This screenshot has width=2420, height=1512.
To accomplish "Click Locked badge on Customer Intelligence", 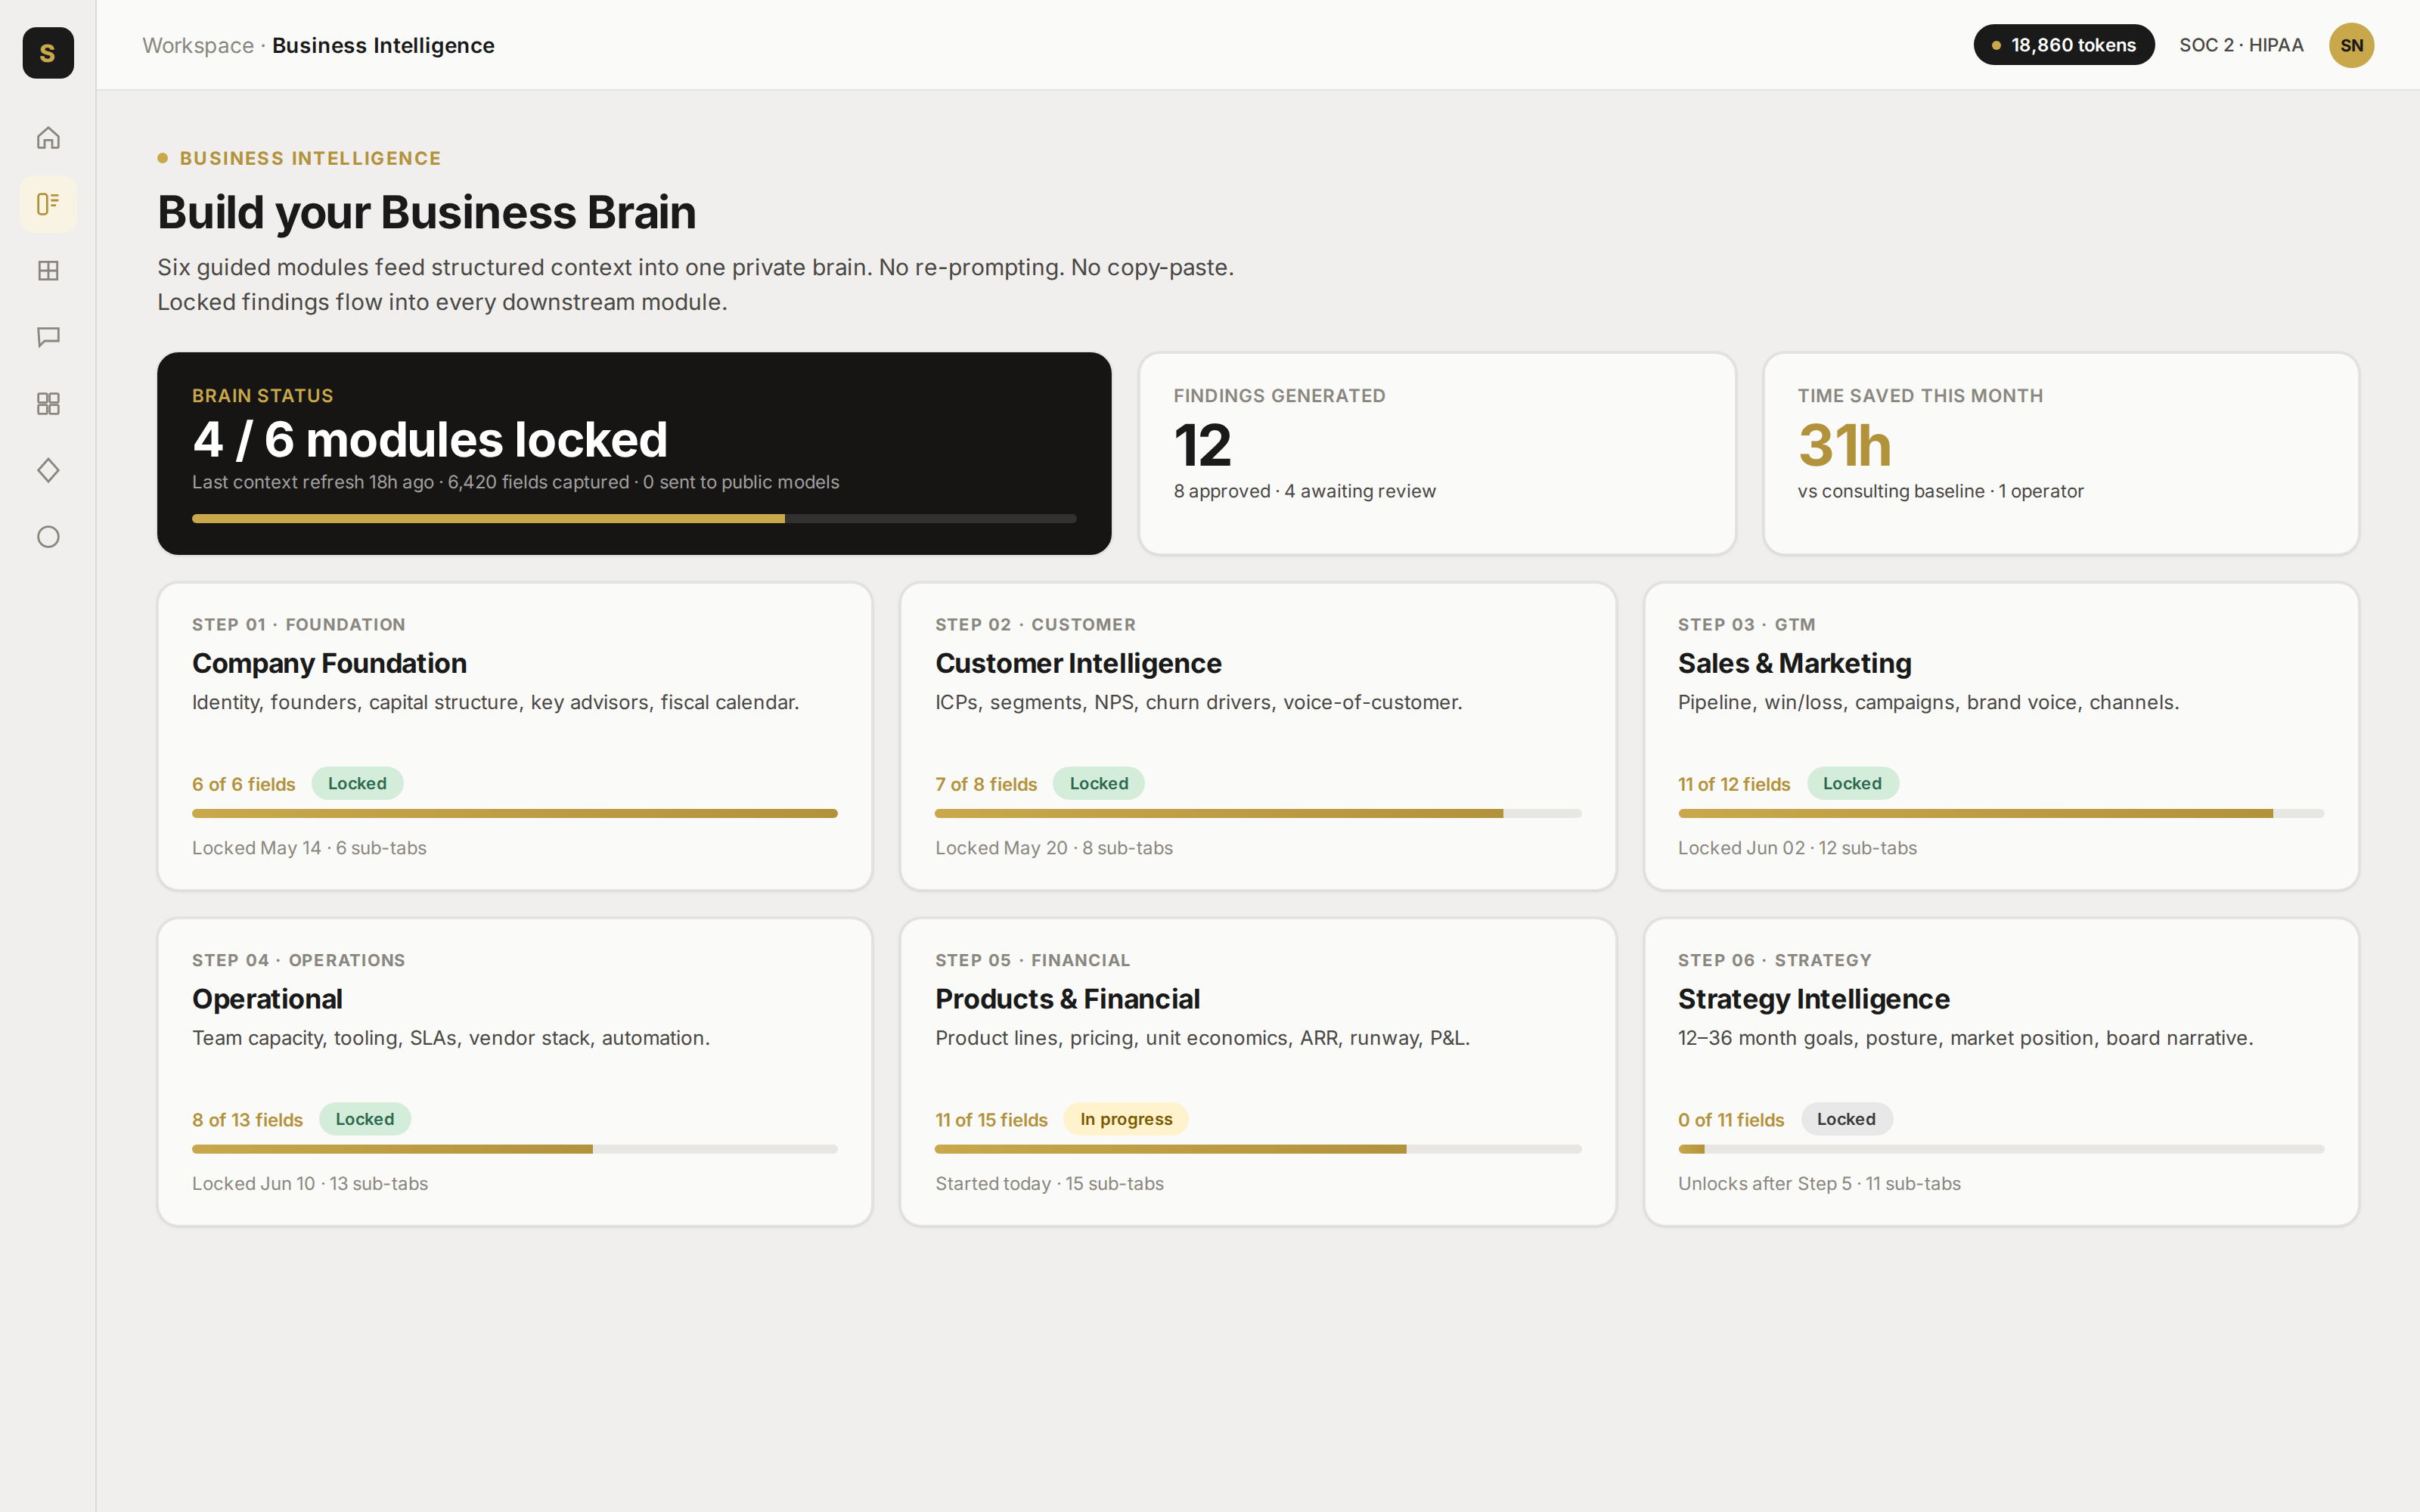I will point(1098,783).
